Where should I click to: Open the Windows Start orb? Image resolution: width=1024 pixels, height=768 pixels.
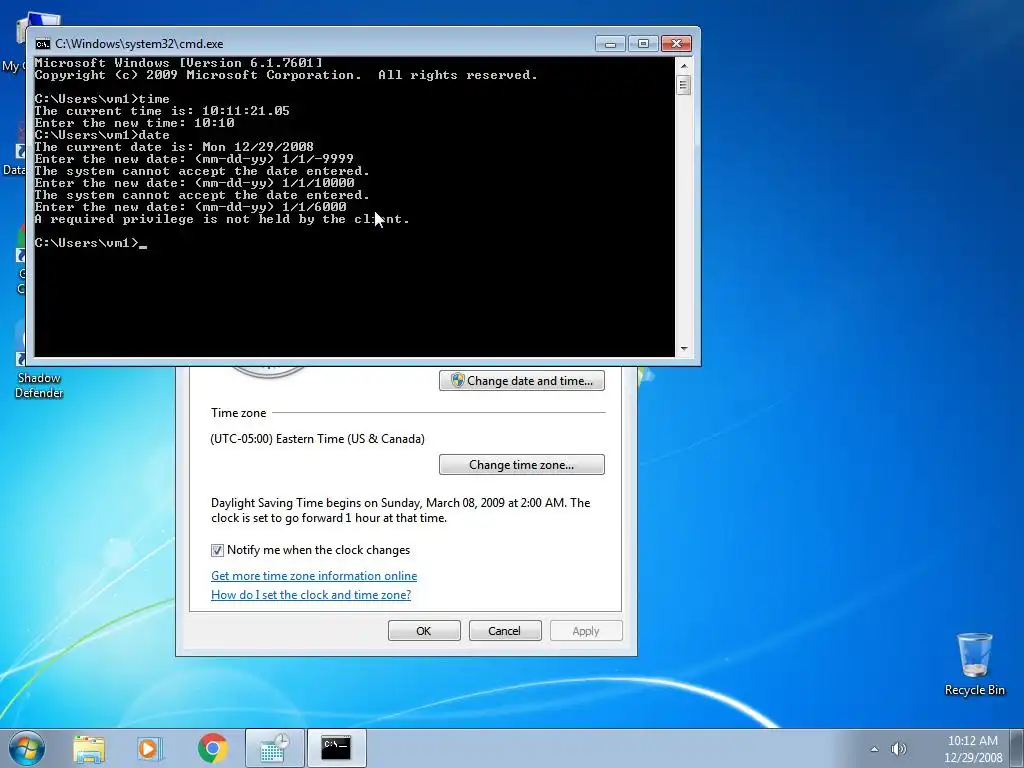(x=27, y=748)
